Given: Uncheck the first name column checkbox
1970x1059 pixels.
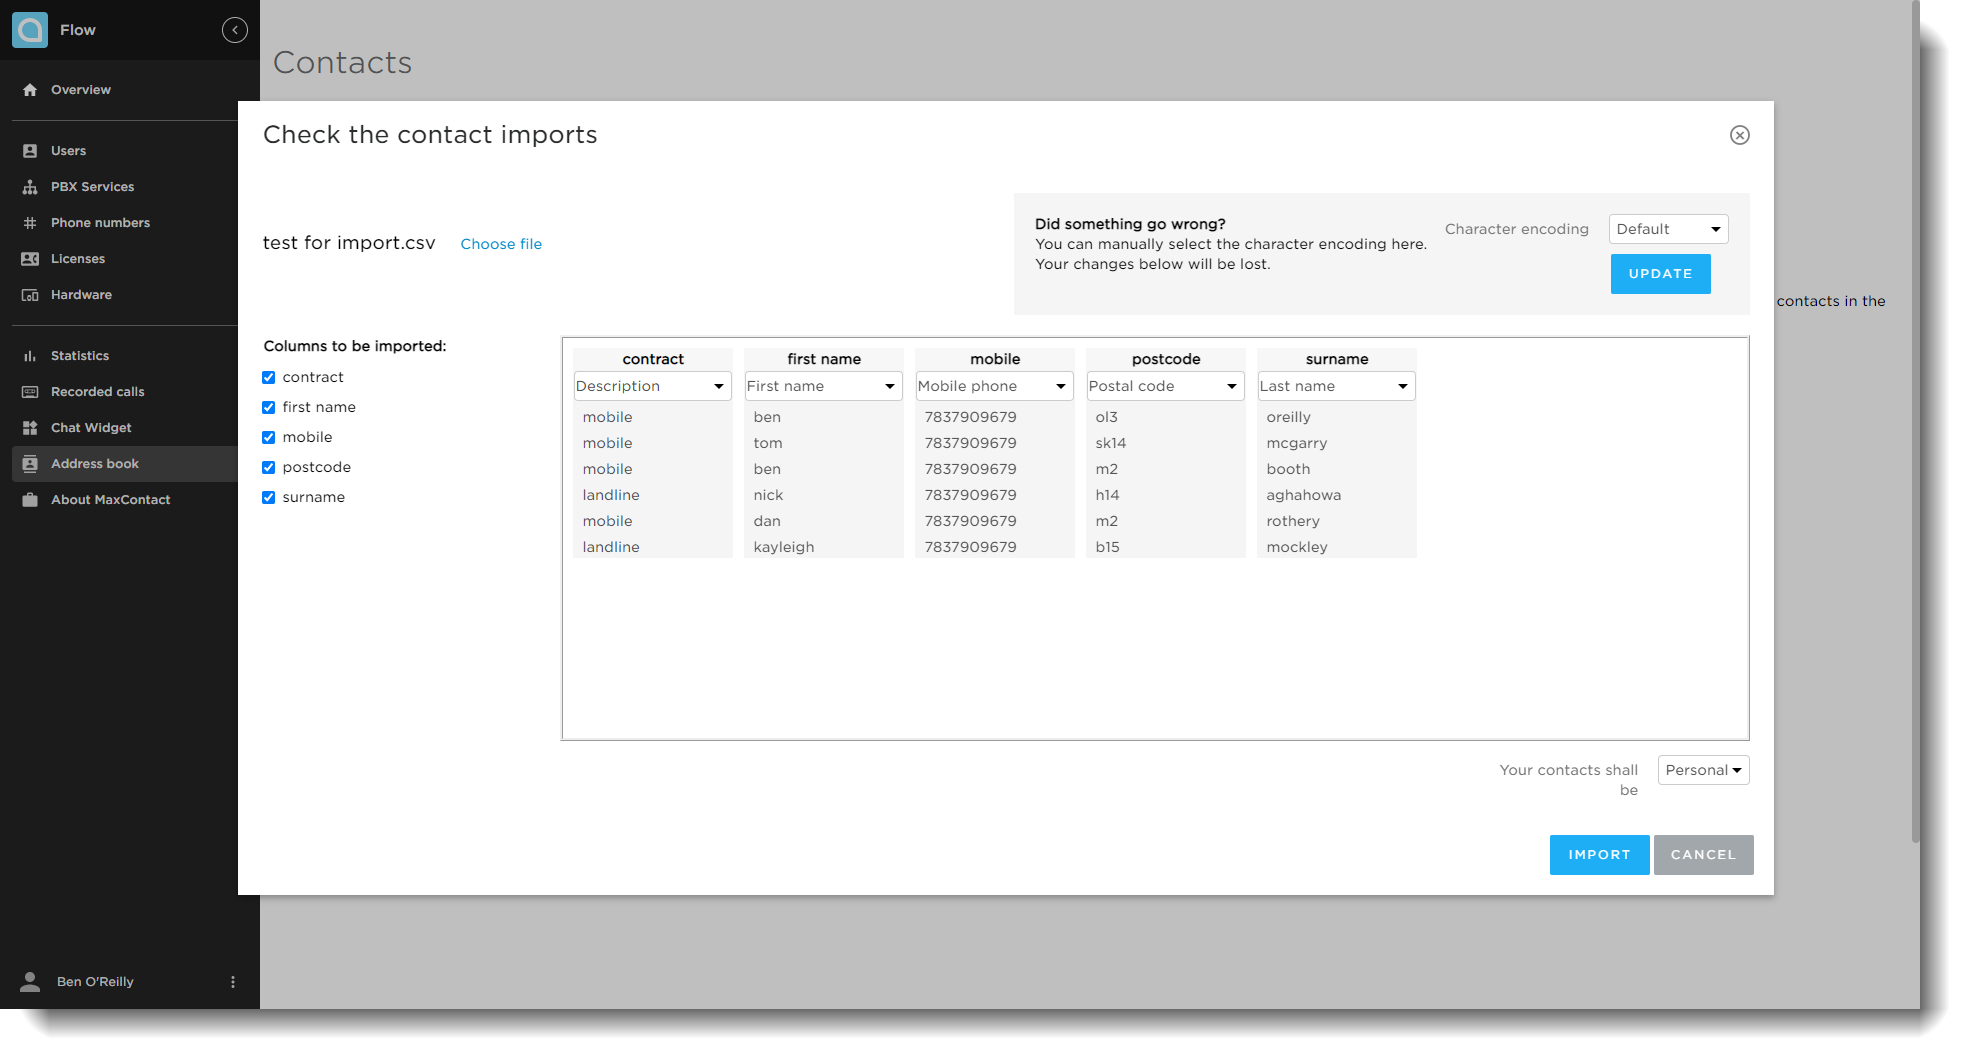Looking at the screenshot, I should click(269, 407).
